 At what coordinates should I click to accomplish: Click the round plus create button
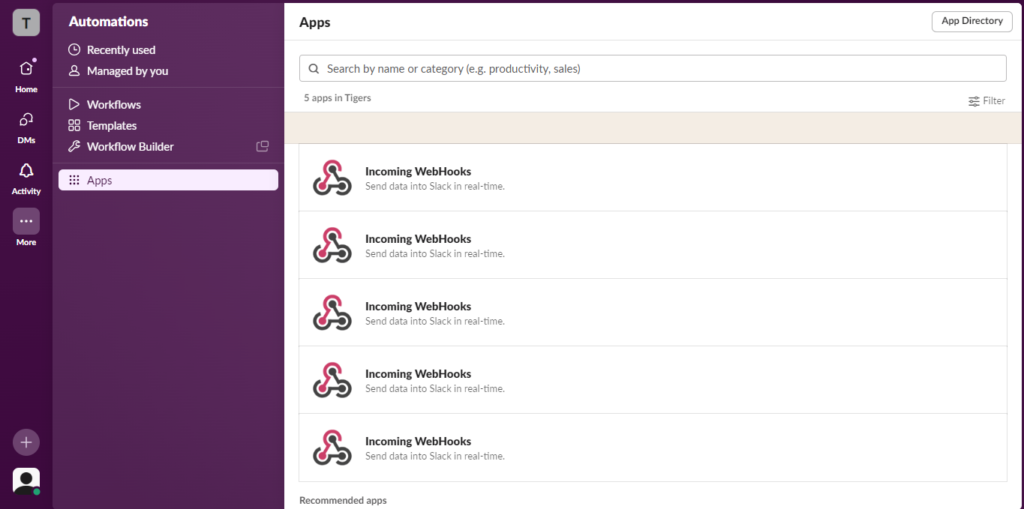[26, 442]
